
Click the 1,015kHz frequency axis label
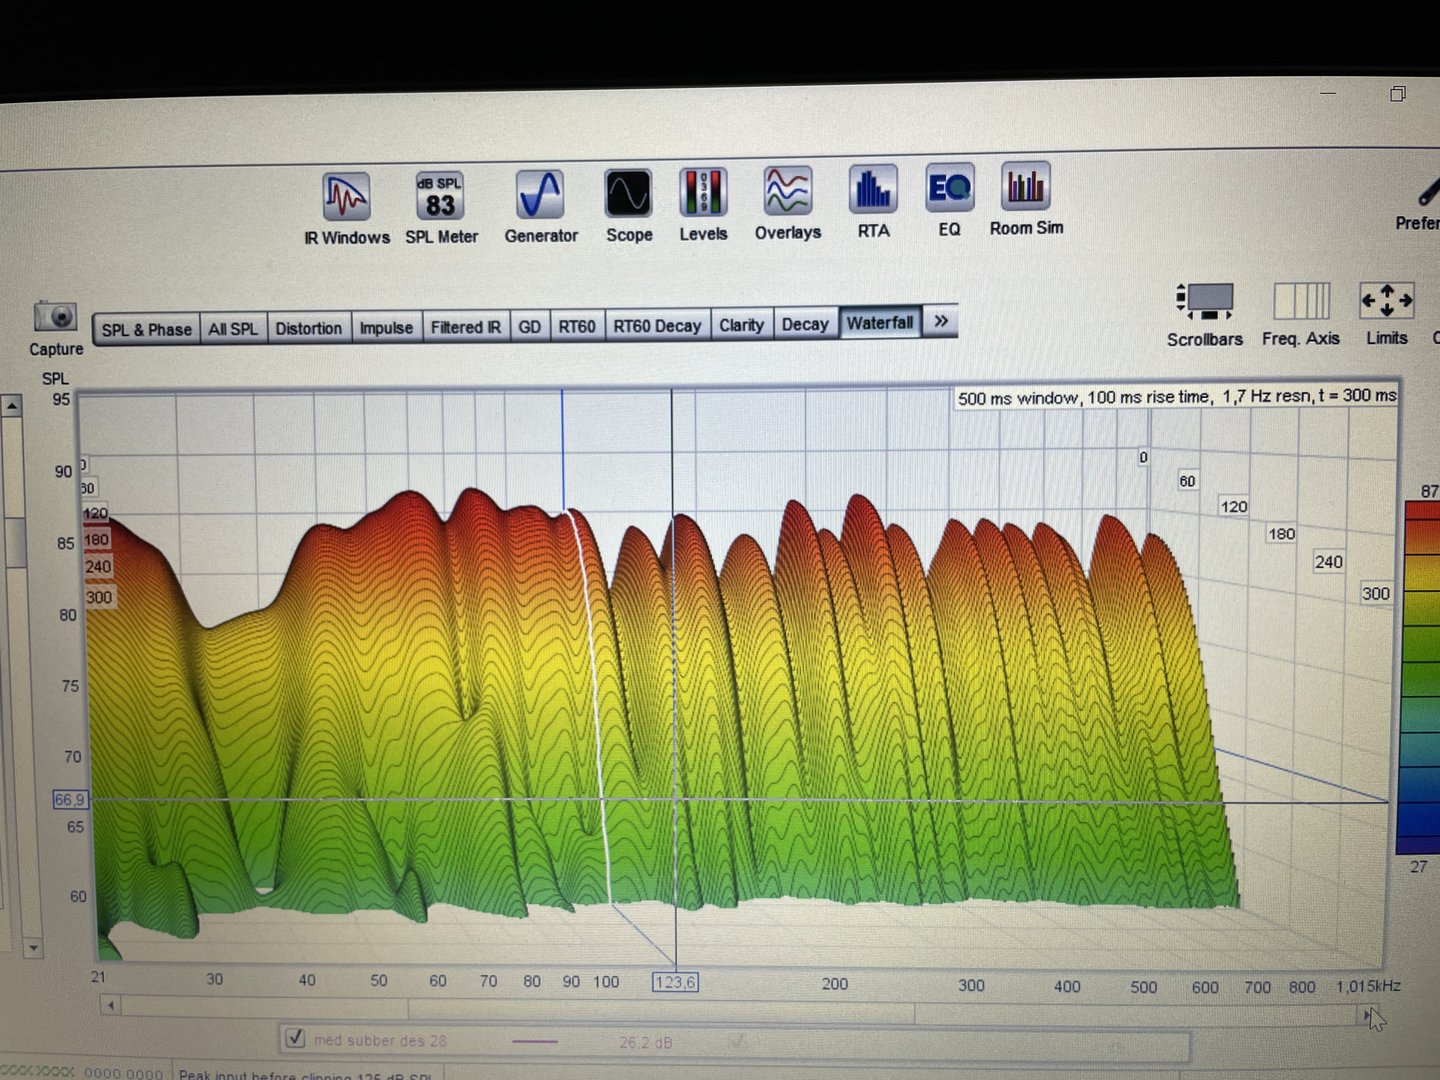(1368, 986)
